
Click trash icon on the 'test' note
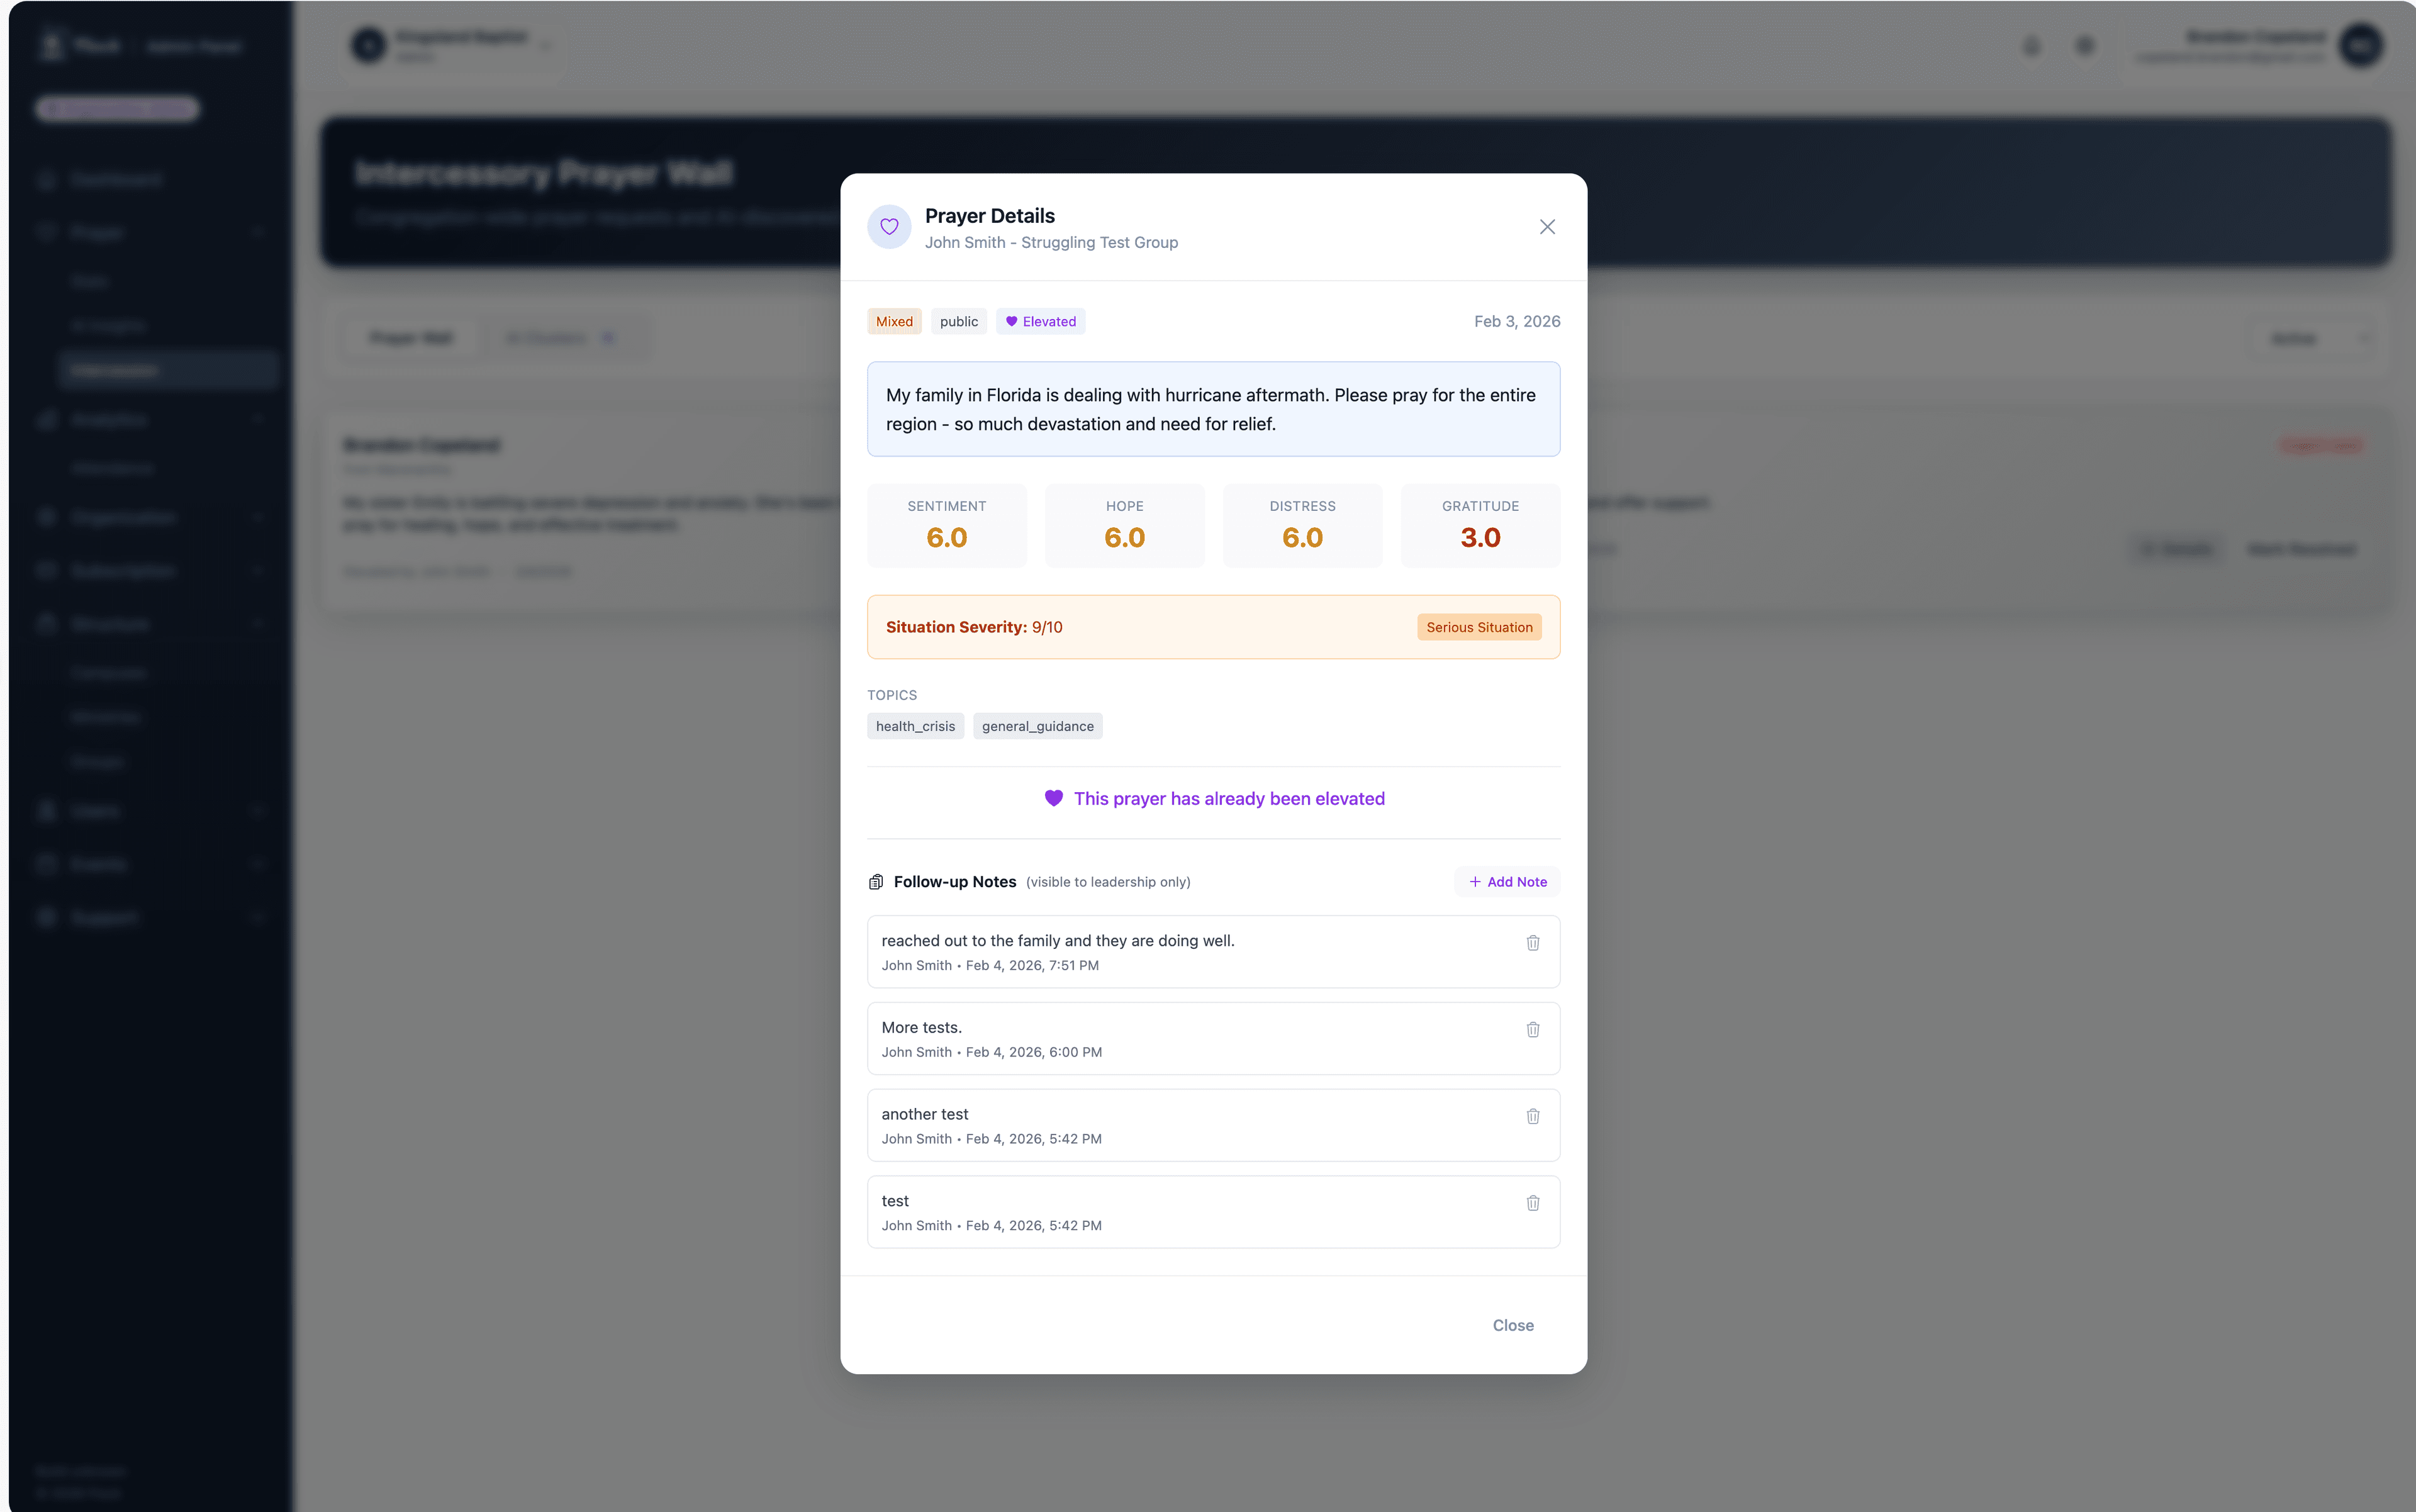1533,1203
